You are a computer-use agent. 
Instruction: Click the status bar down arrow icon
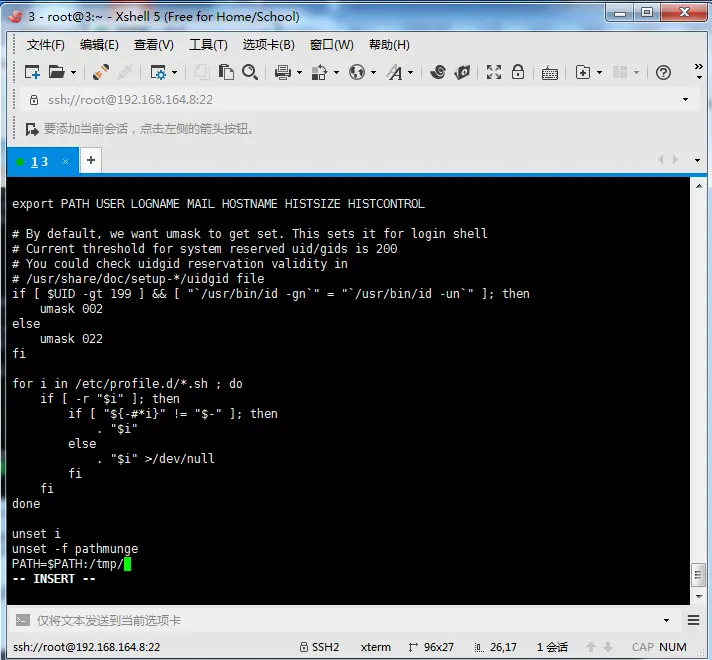tap(608, 647)
